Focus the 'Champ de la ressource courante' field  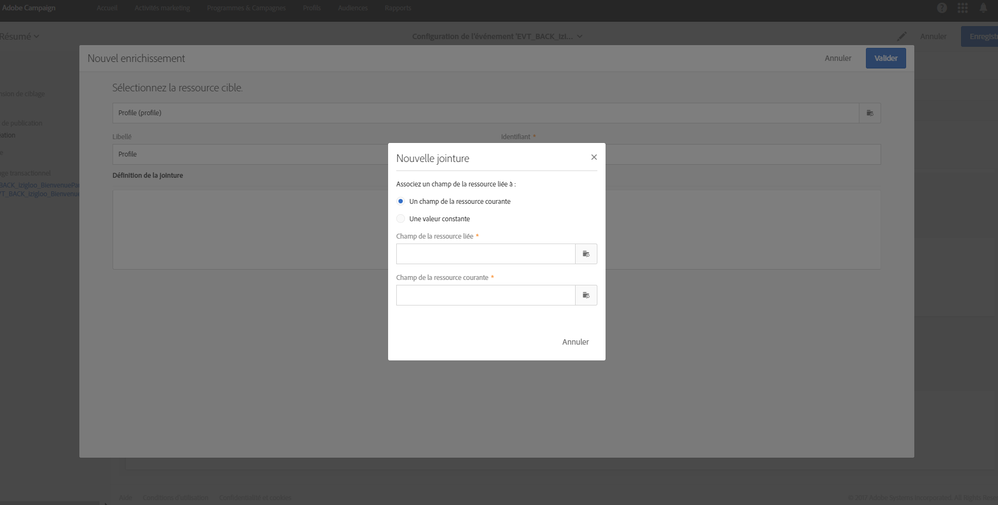click(485, 295)
